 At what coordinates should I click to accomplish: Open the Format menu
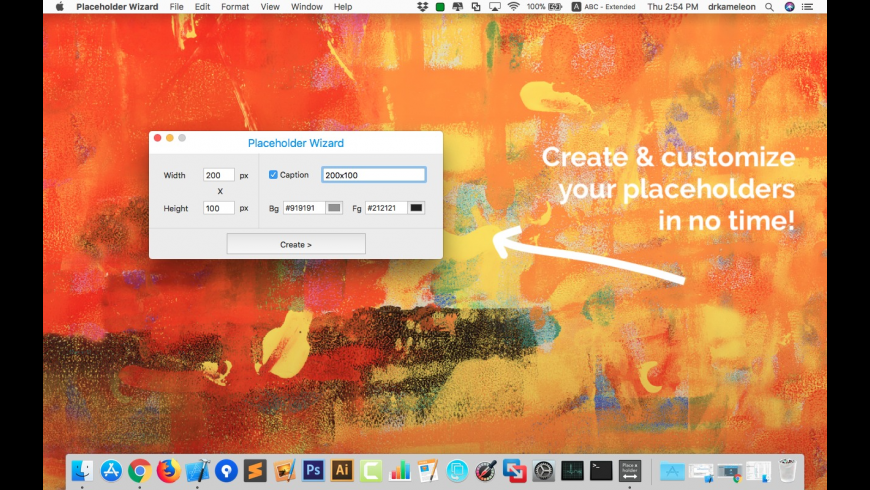pos(235,7)
